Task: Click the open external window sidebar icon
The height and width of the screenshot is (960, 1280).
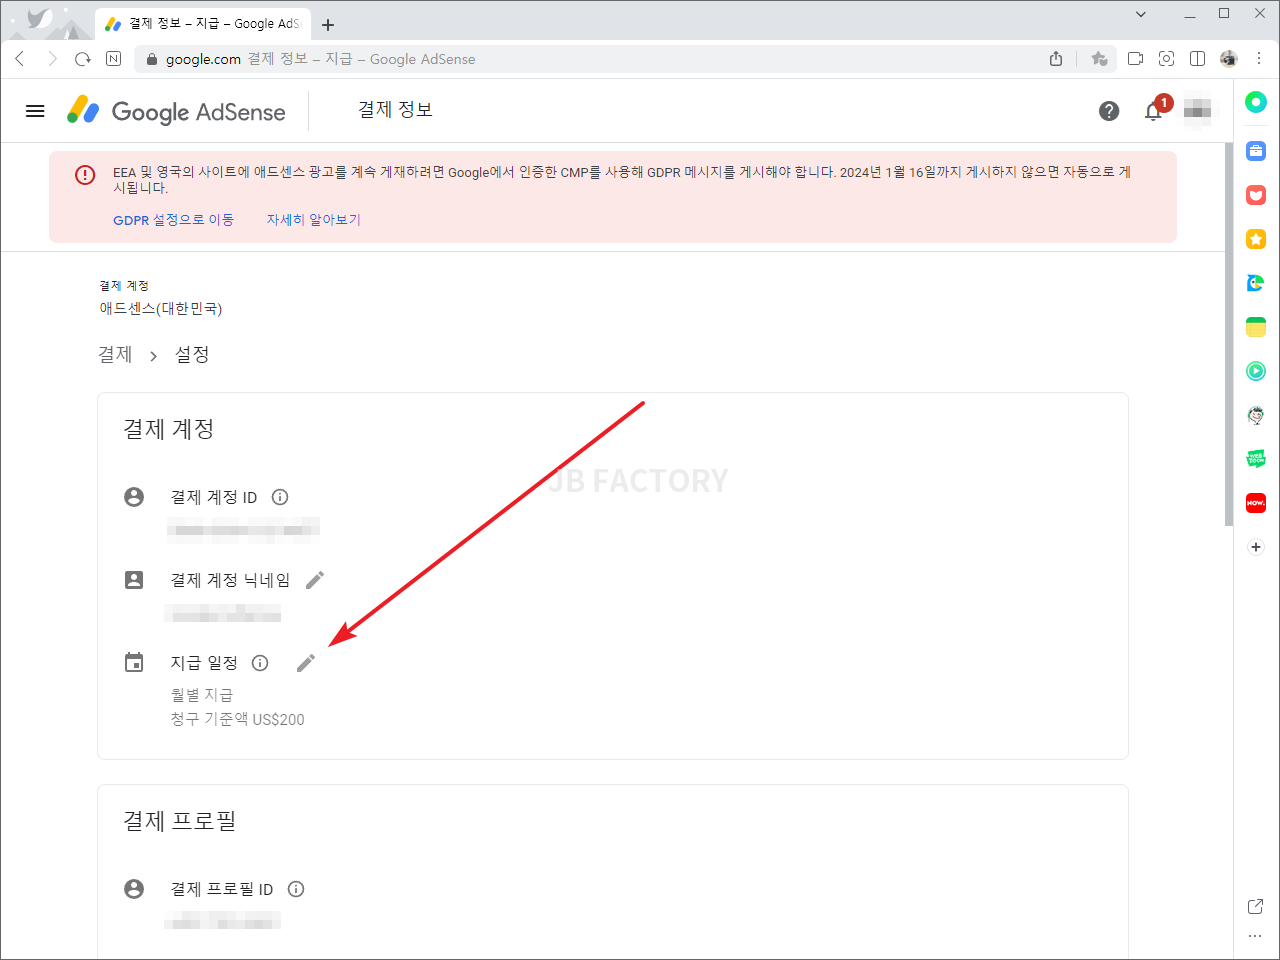Action: tap(1255, 906)
